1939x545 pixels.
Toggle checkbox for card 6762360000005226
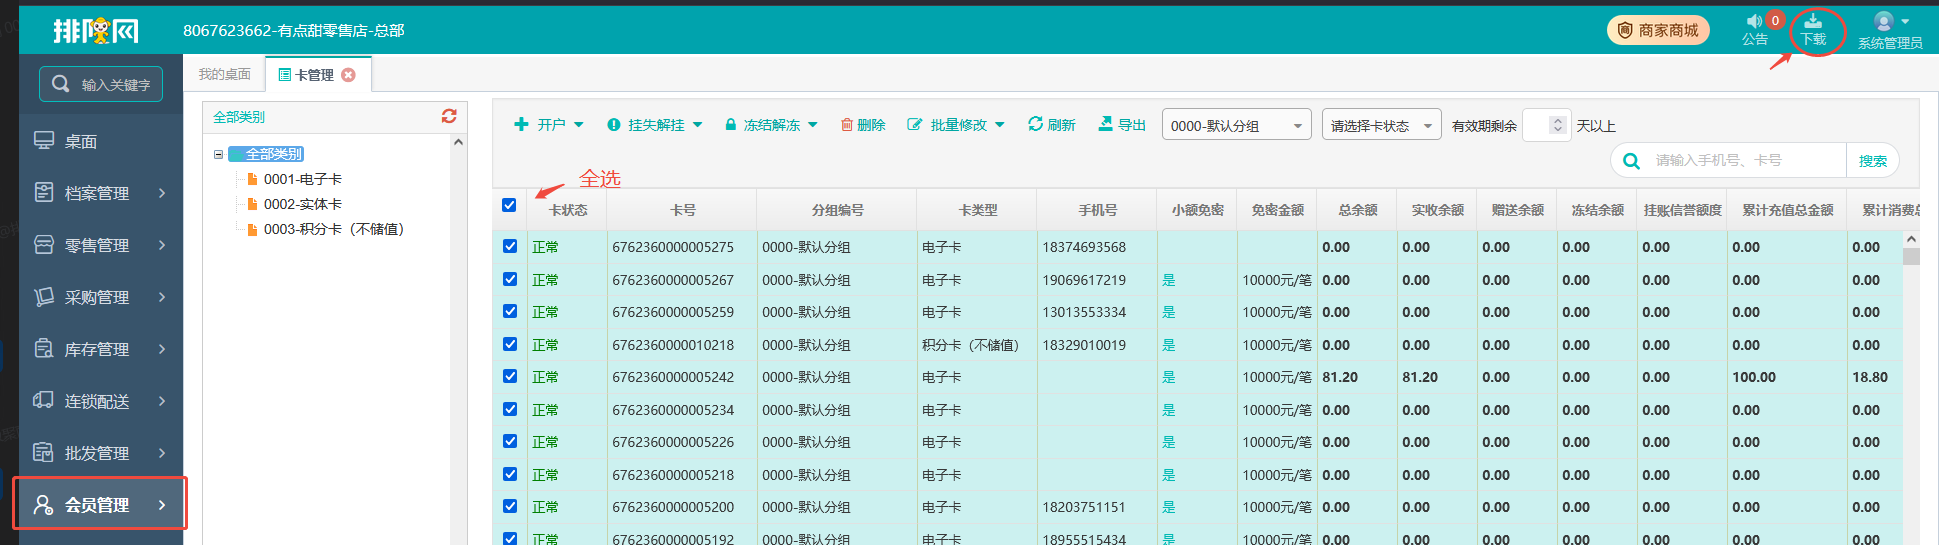point(510,441)
